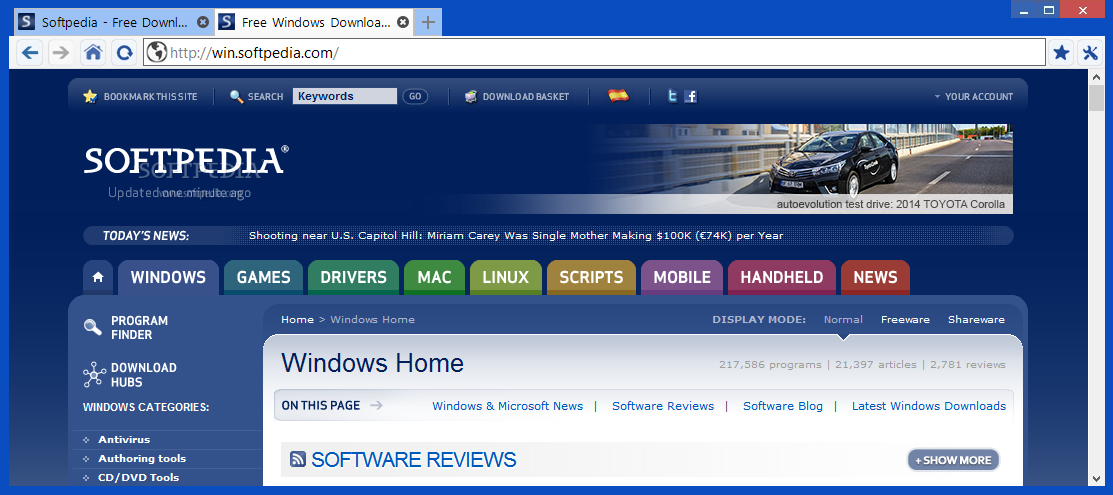Switch language with the Spanish flag icon
1113x495 pixels.
pos(618,96)
